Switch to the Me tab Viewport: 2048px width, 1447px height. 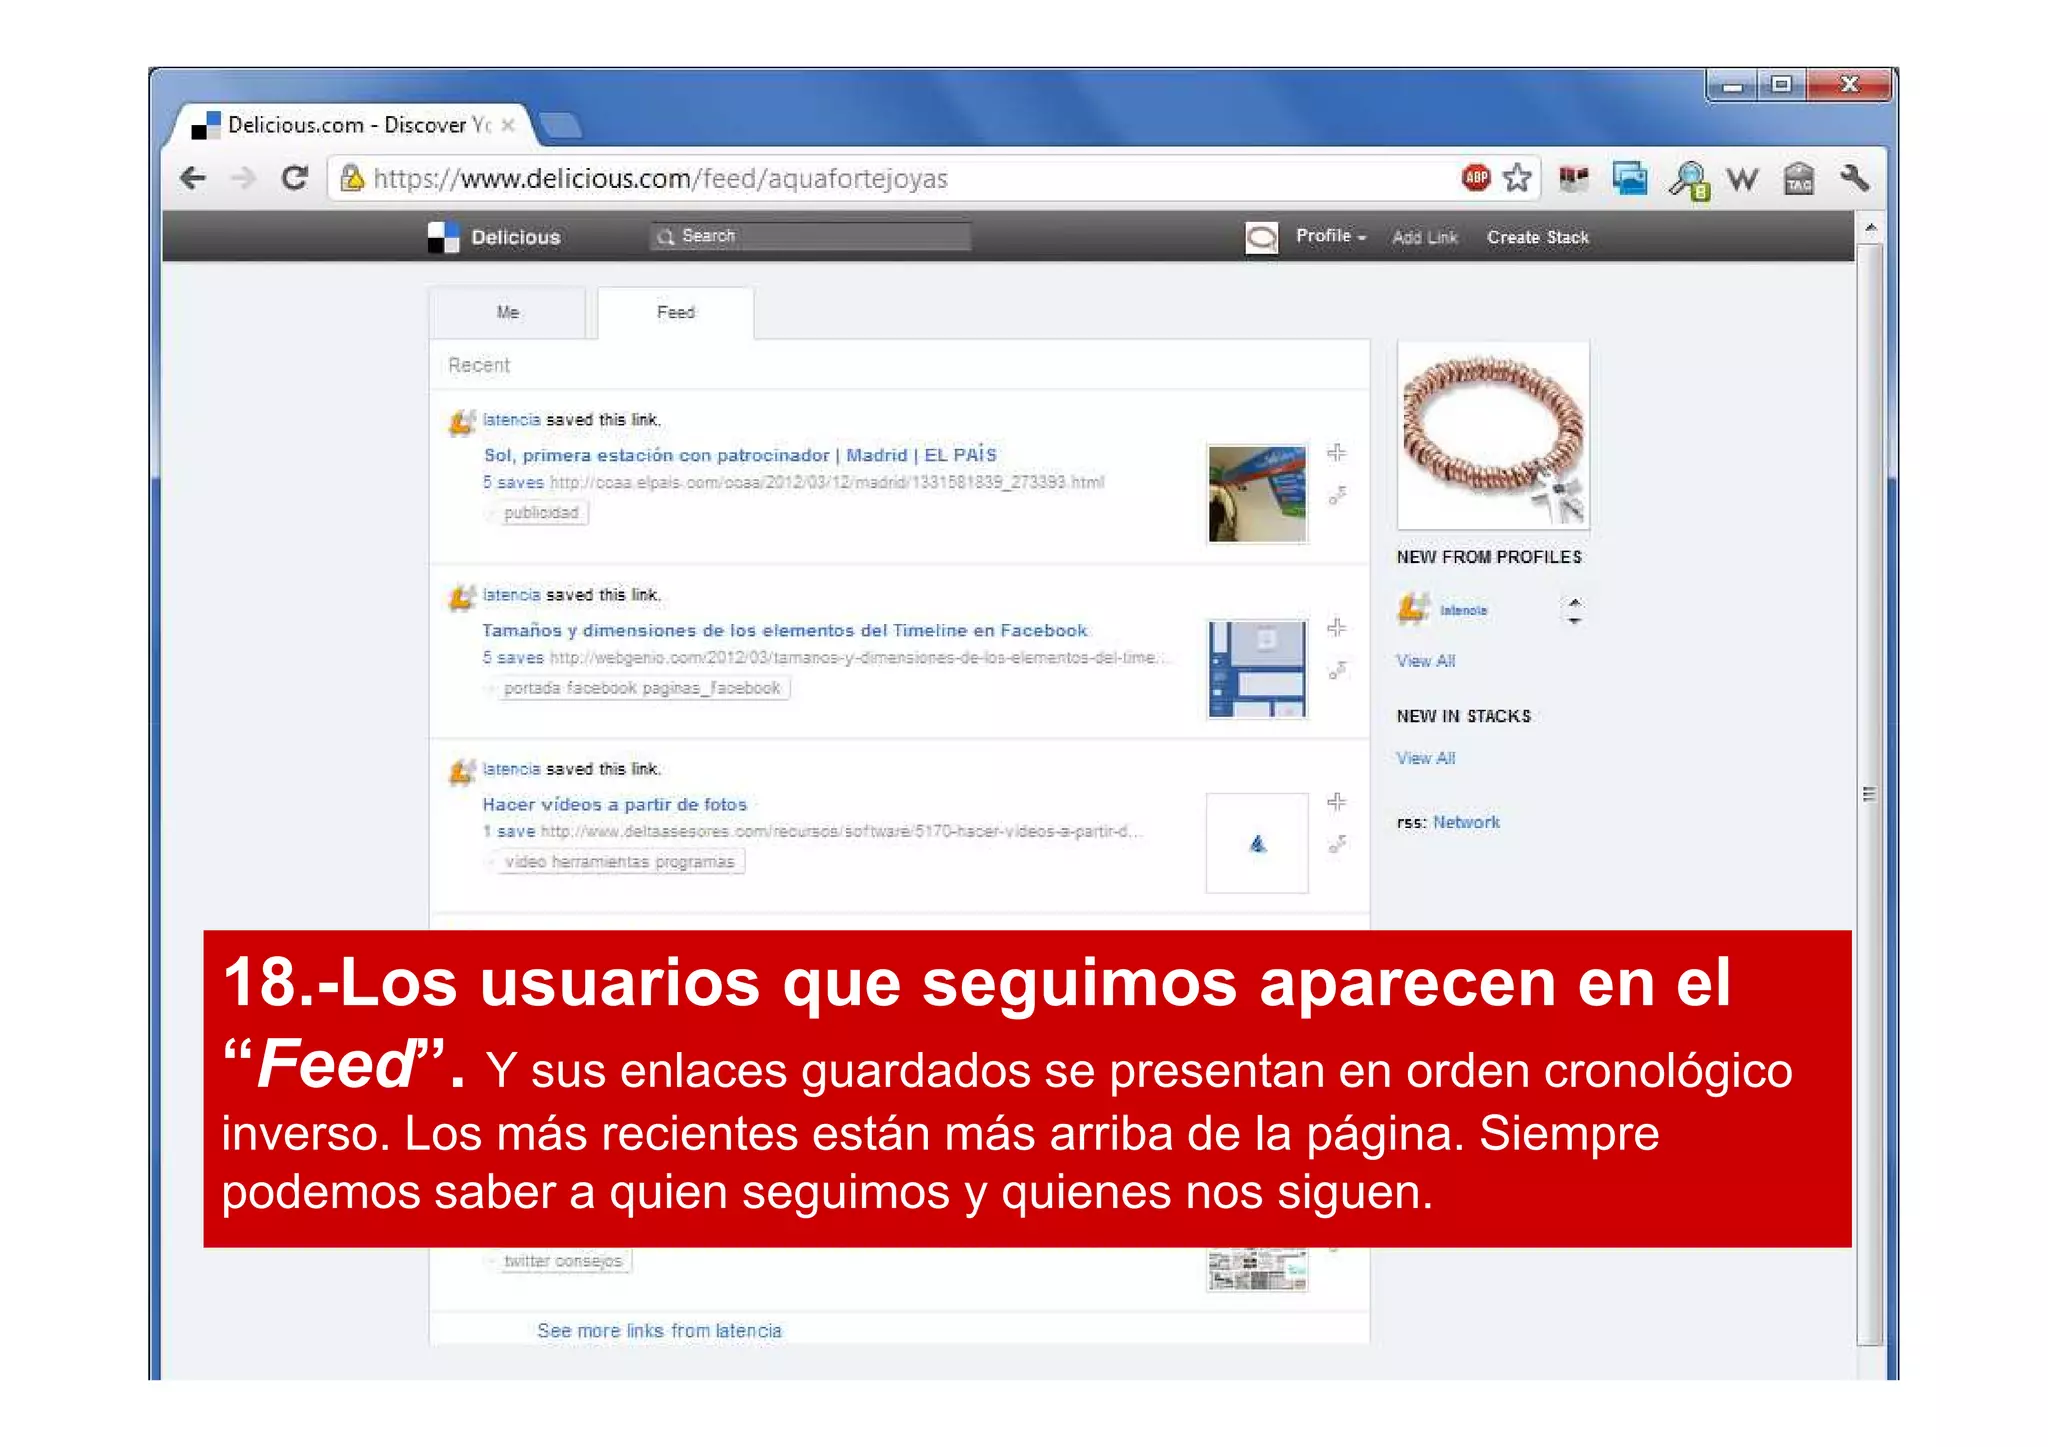point(507,313)
